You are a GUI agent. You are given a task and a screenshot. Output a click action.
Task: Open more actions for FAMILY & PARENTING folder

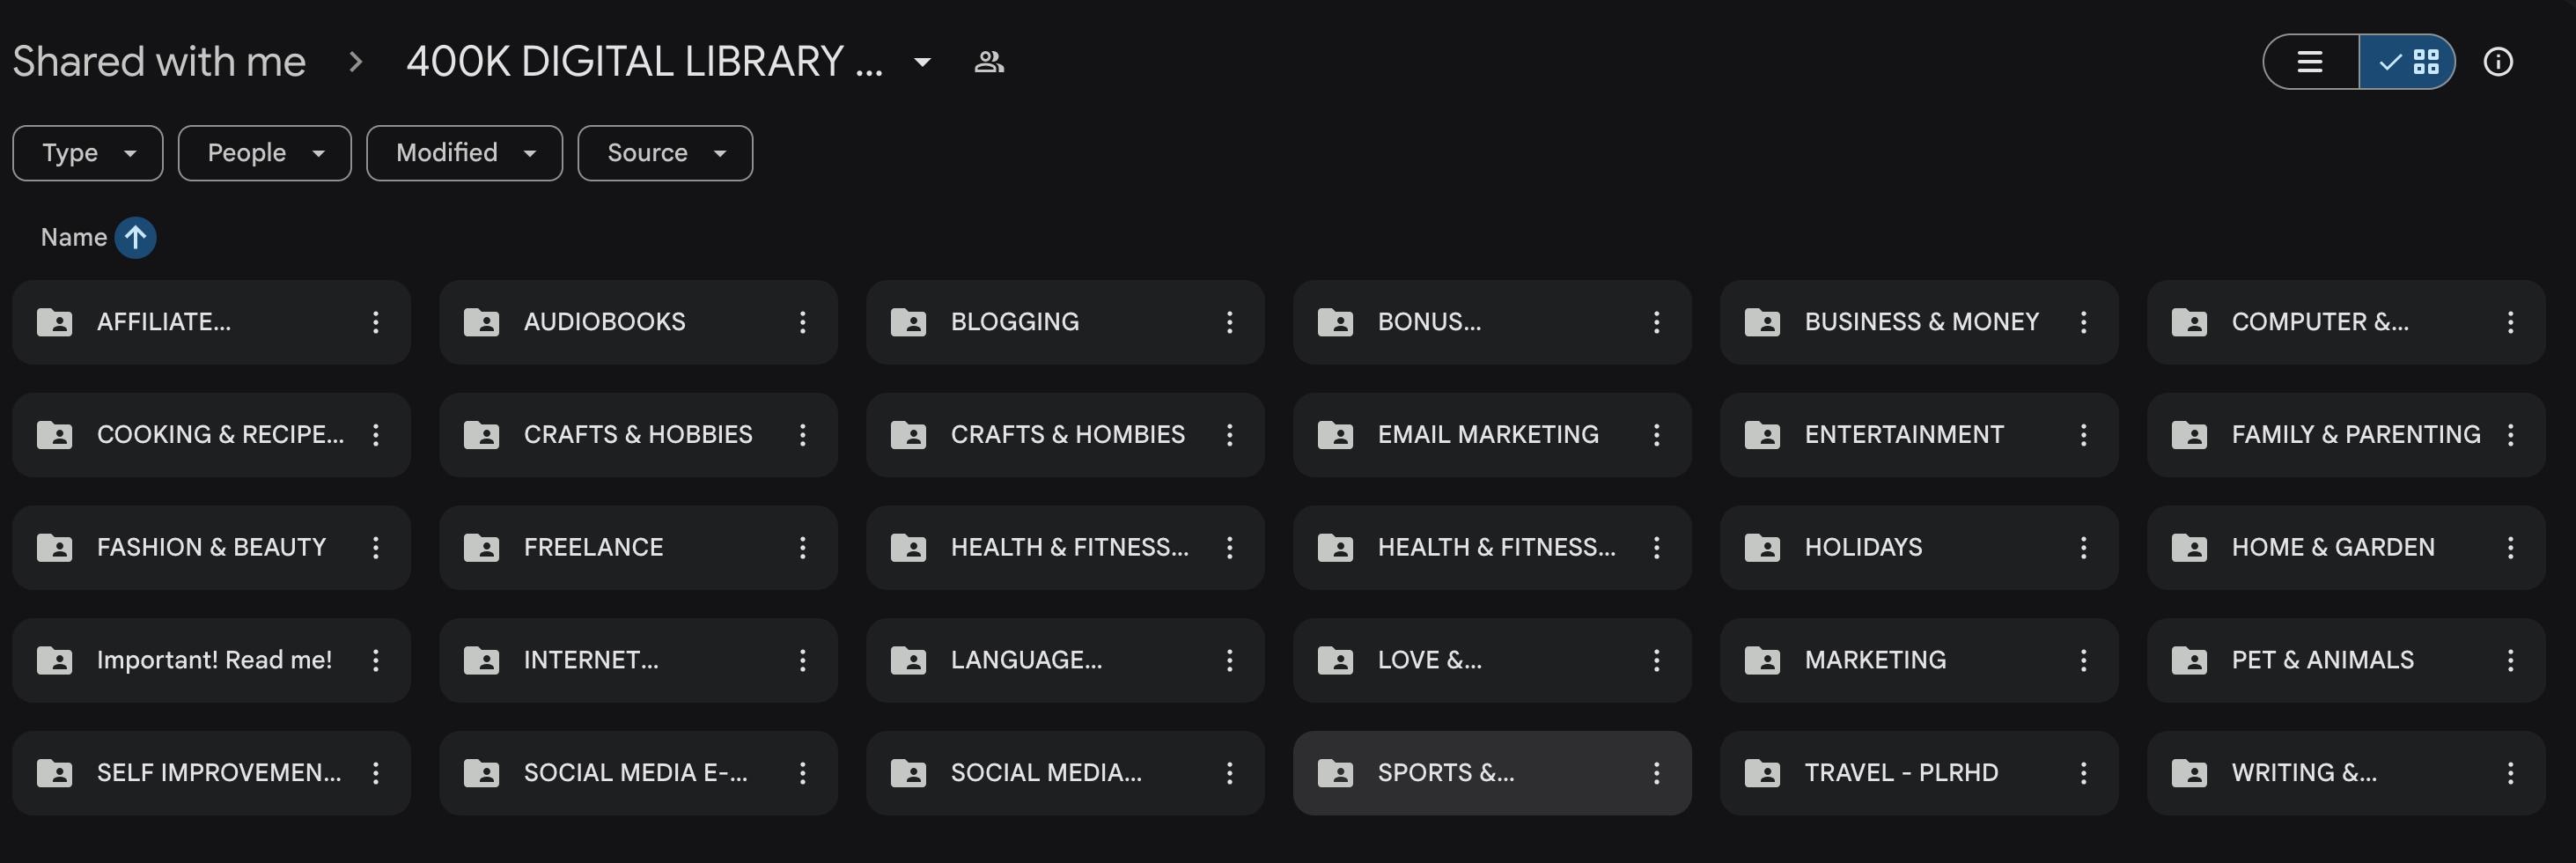pos(2511,435)
